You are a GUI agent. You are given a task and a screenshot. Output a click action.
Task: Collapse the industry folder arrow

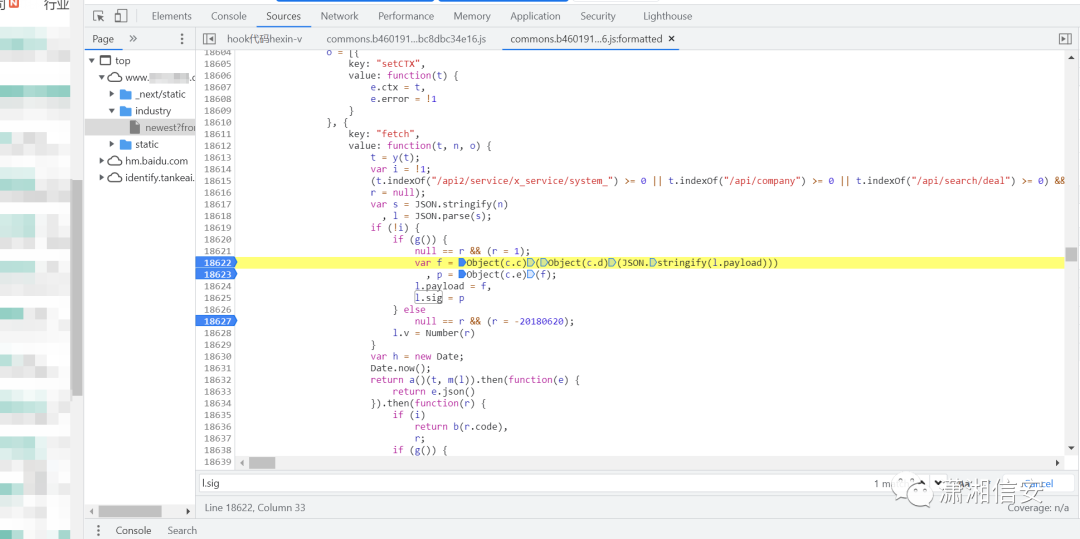pyautogui.click(x=112, y=111)
